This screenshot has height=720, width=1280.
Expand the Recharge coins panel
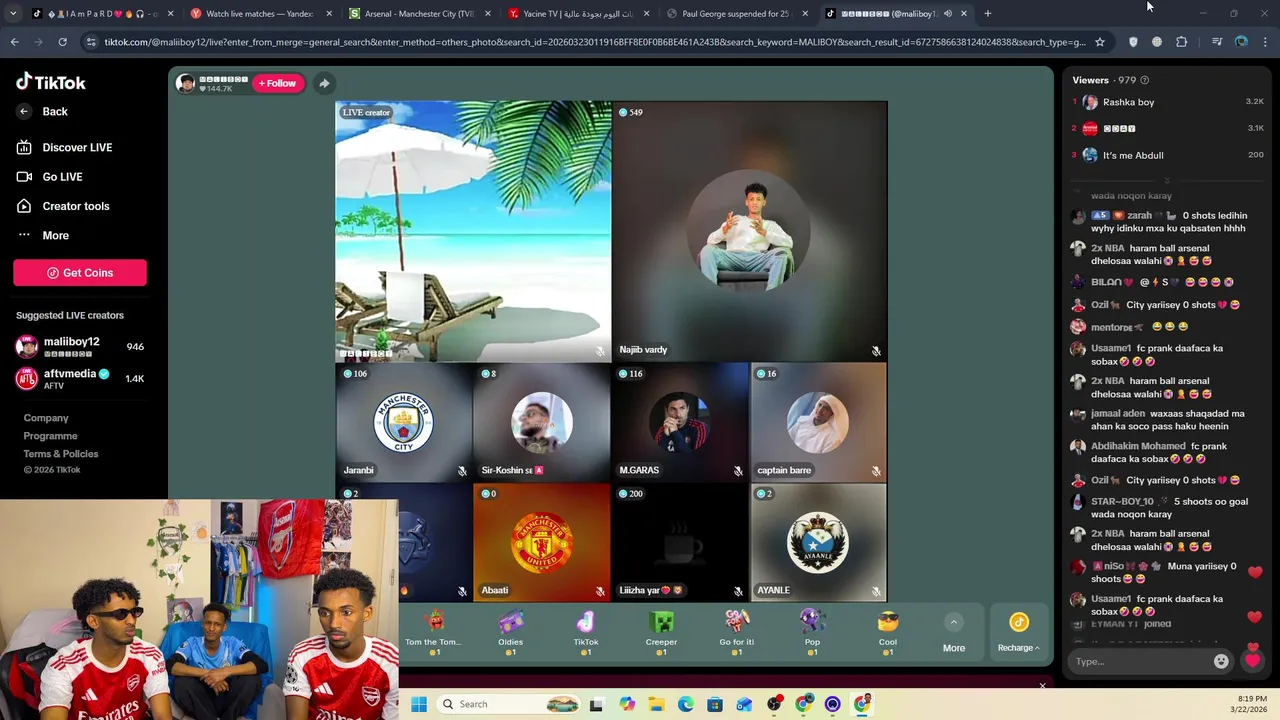[1018, 632]
